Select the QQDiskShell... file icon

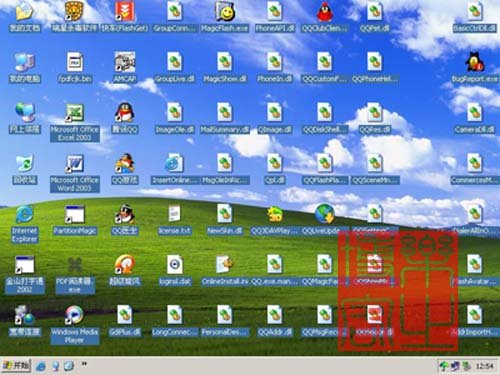tap(325, 112)
